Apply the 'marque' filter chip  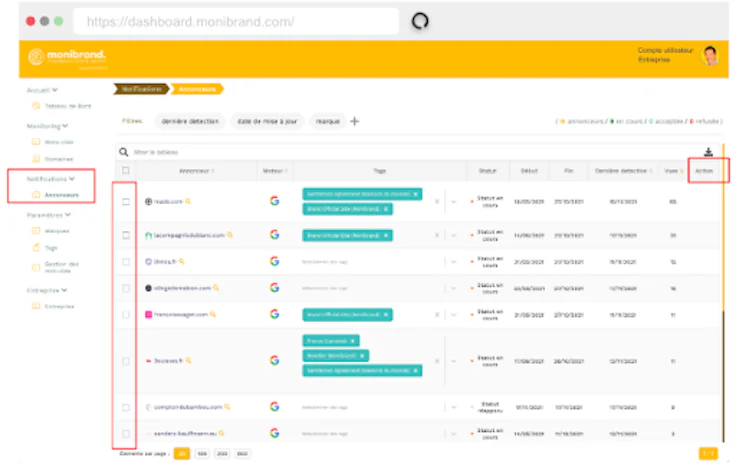(x=328, y=121)
